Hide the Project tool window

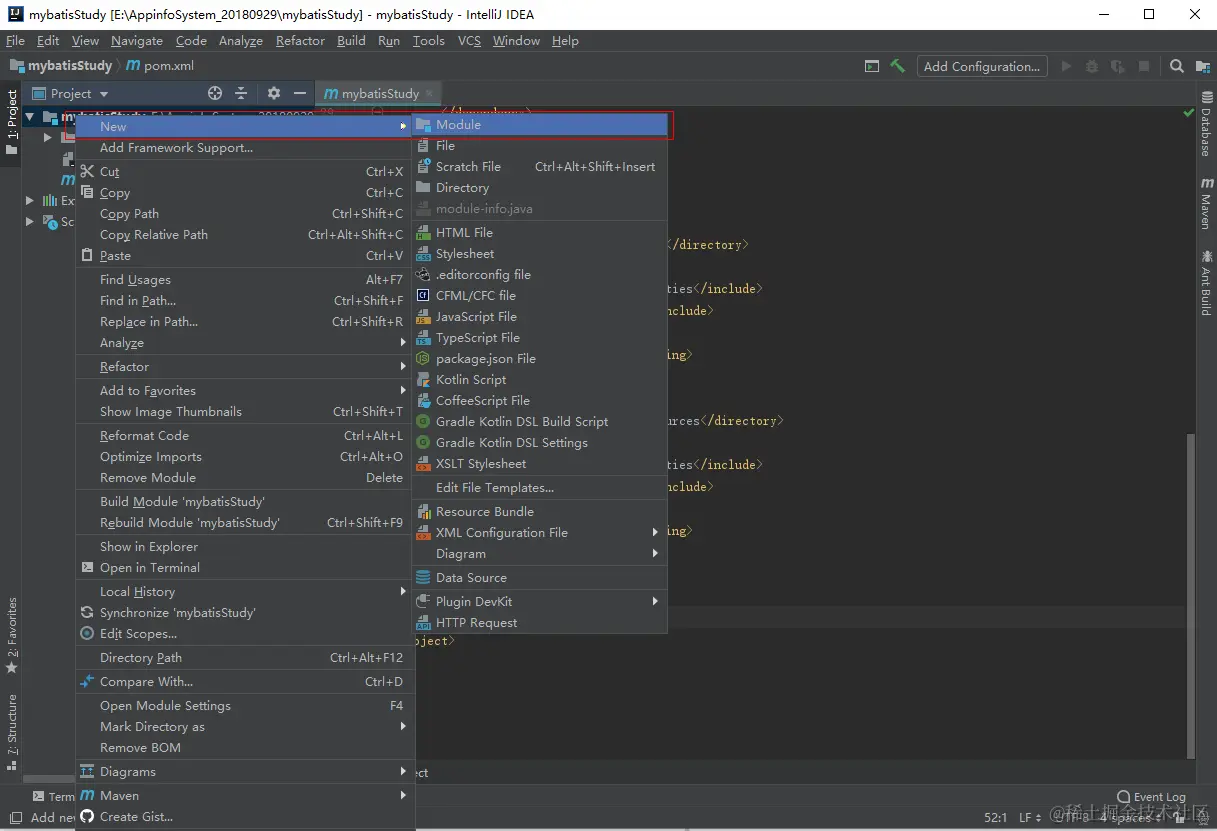coord(300,93)
